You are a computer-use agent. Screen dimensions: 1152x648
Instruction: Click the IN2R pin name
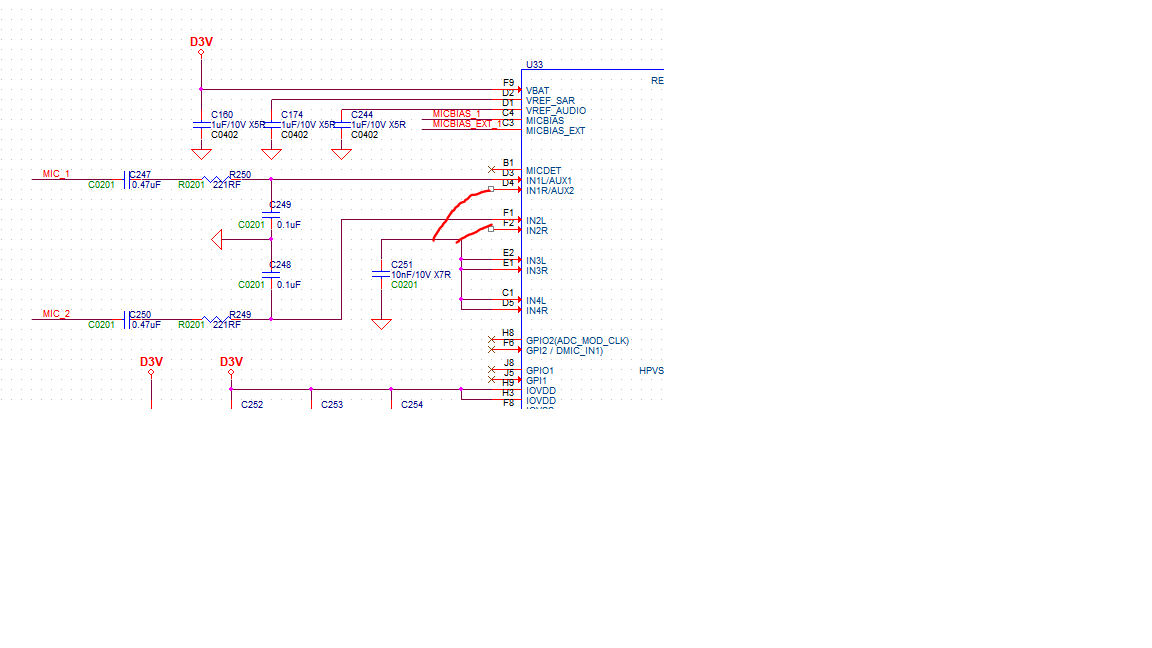(x=536, y=231)
